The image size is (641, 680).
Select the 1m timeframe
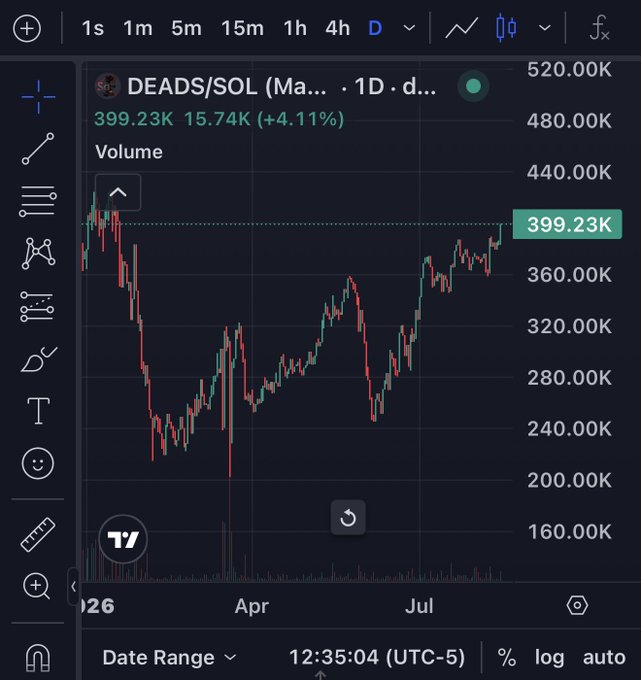[x=138, y=29]
